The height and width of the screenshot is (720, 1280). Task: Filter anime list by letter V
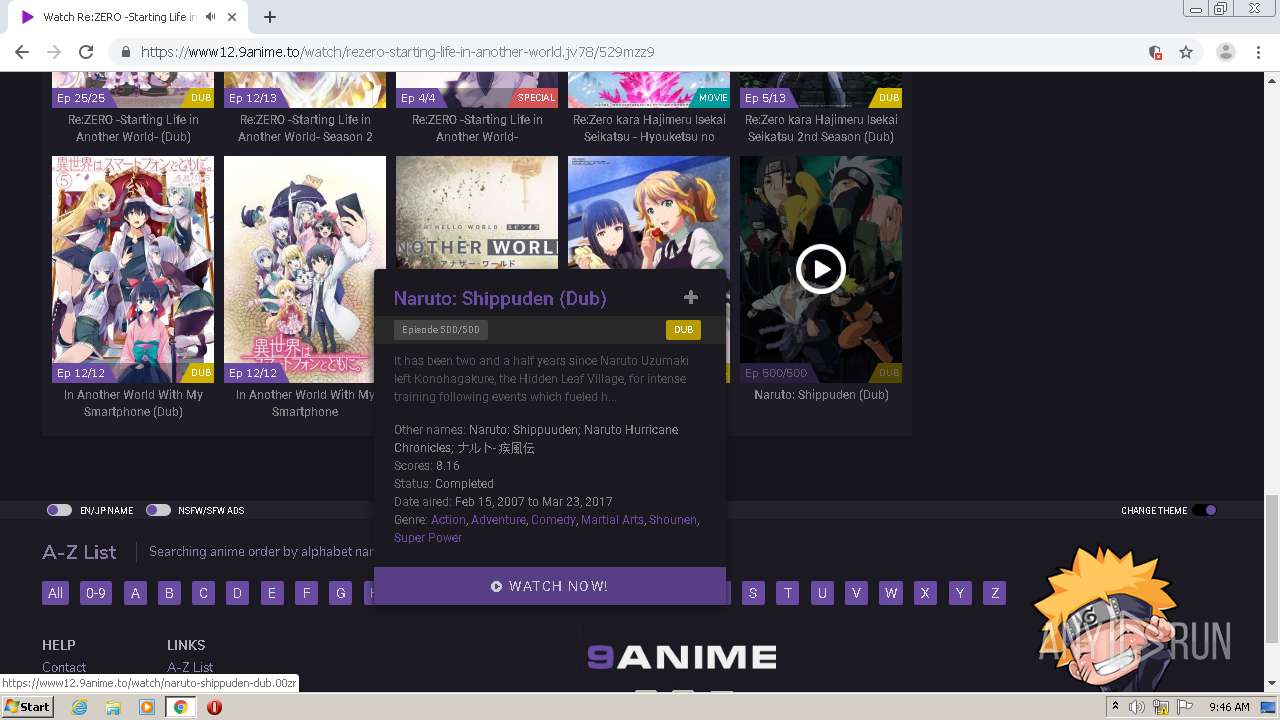coord(856,593)
